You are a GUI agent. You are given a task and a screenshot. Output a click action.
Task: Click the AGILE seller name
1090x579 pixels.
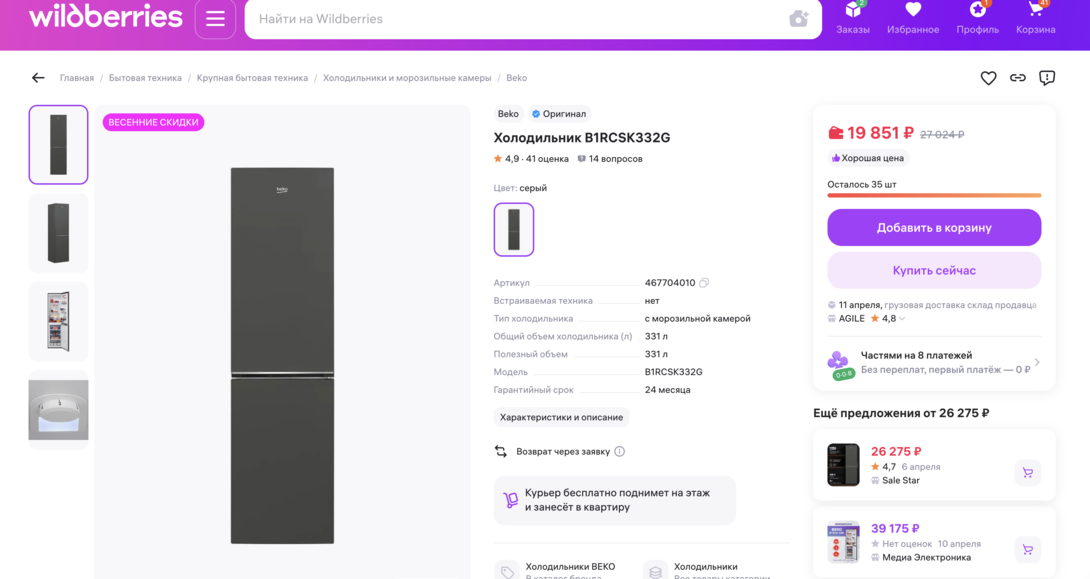(852, 319)
